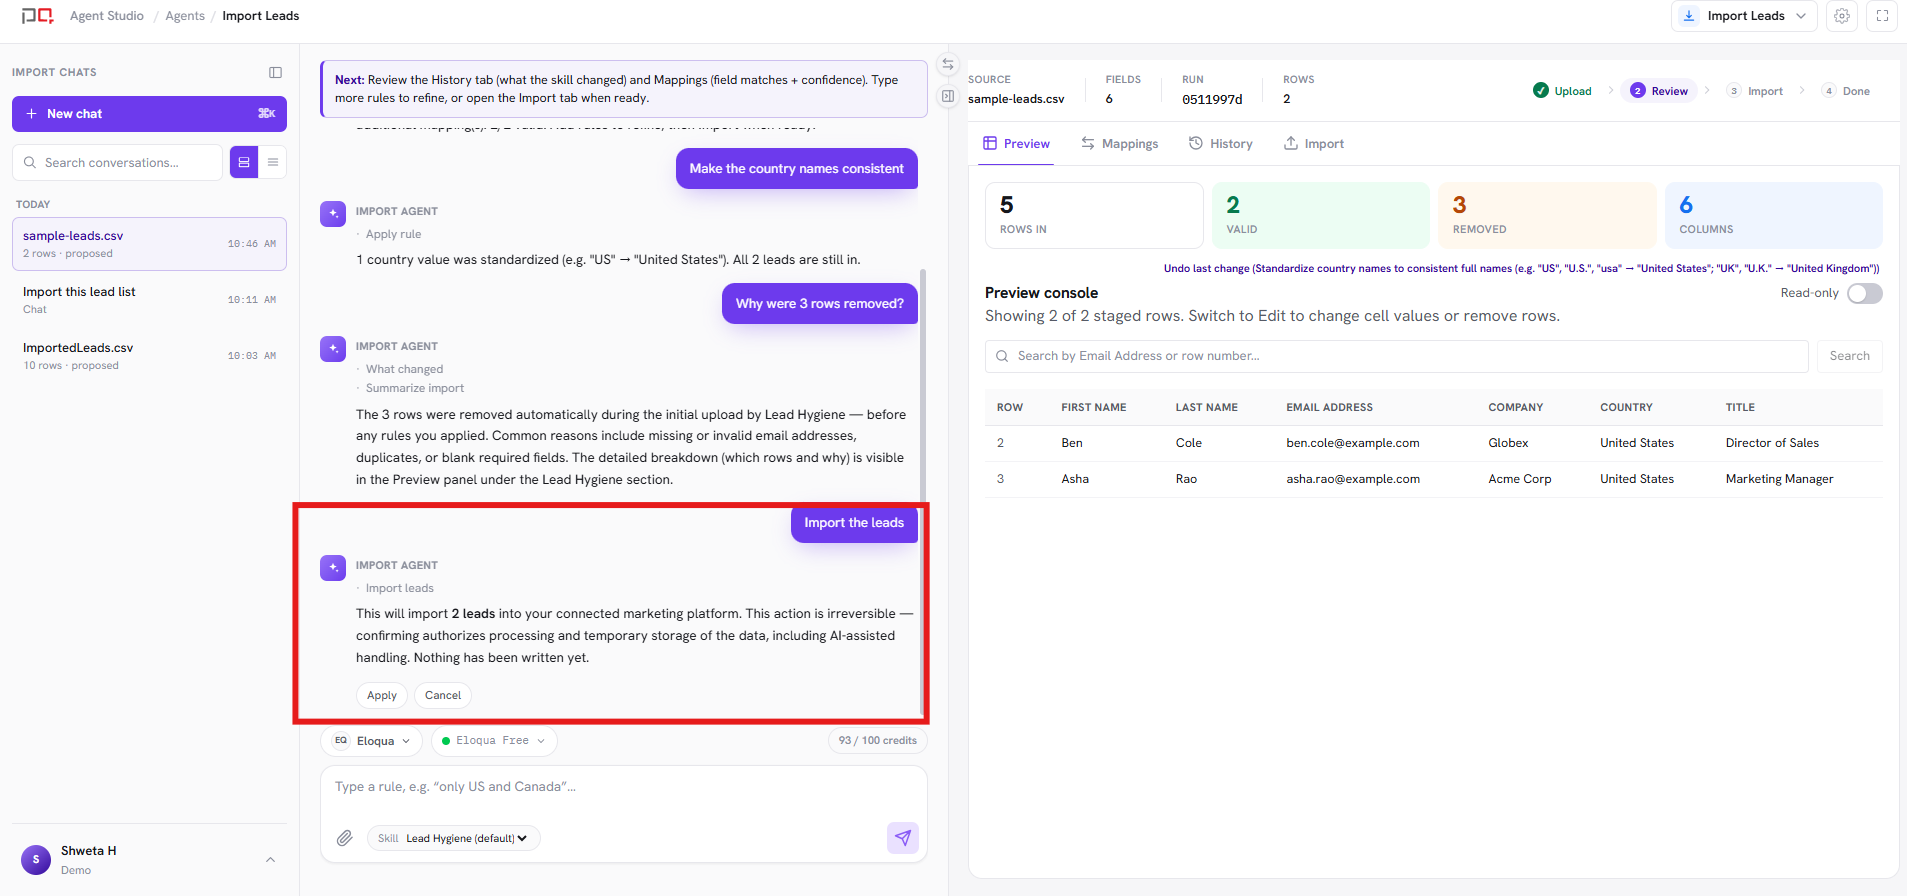Expand the Shweta H user menu chevron
Viewport: 1907px width, 896px height.
[270, 860]
